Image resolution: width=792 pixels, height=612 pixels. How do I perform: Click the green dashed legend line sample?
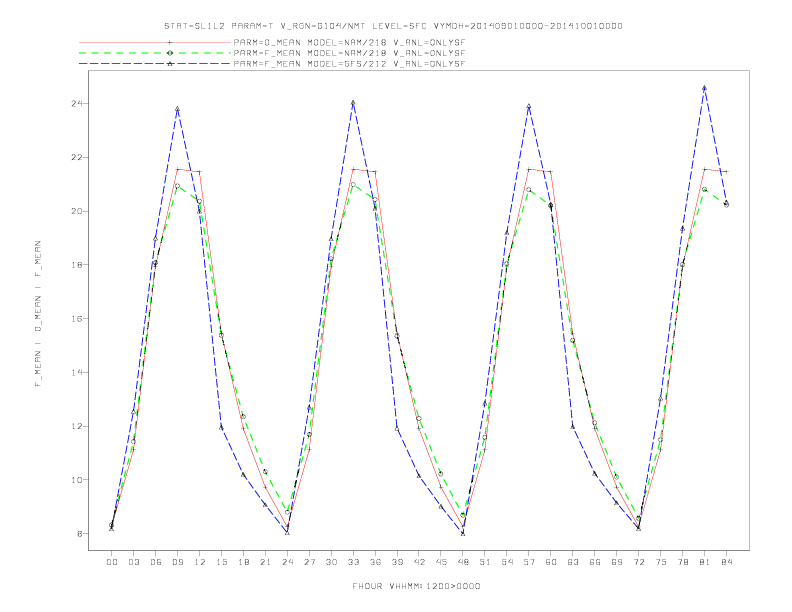tap(155, 53)
